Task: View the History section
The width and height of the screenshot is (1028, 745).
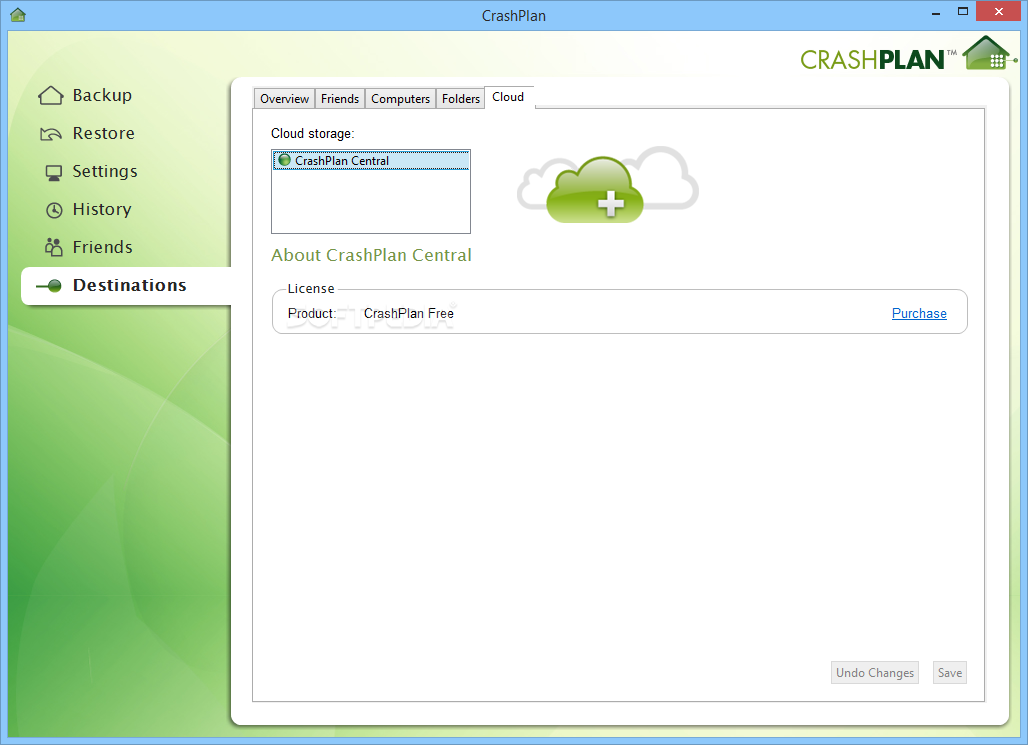Action: click(x=102, y=209)
